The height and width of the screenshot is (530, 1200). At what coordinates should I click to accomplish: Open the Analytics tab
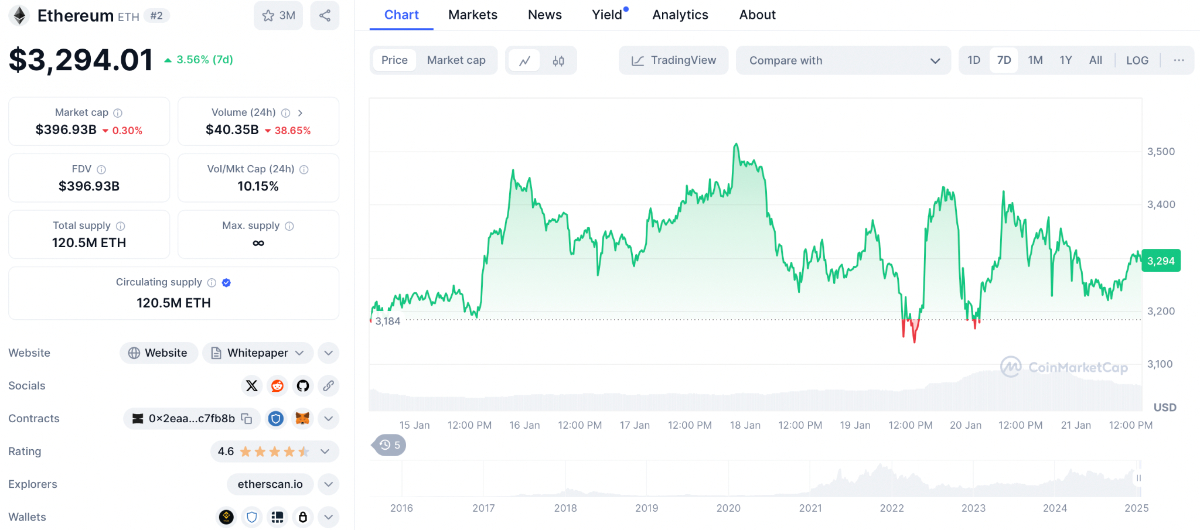pyautogui.click(x=680, y=15)
